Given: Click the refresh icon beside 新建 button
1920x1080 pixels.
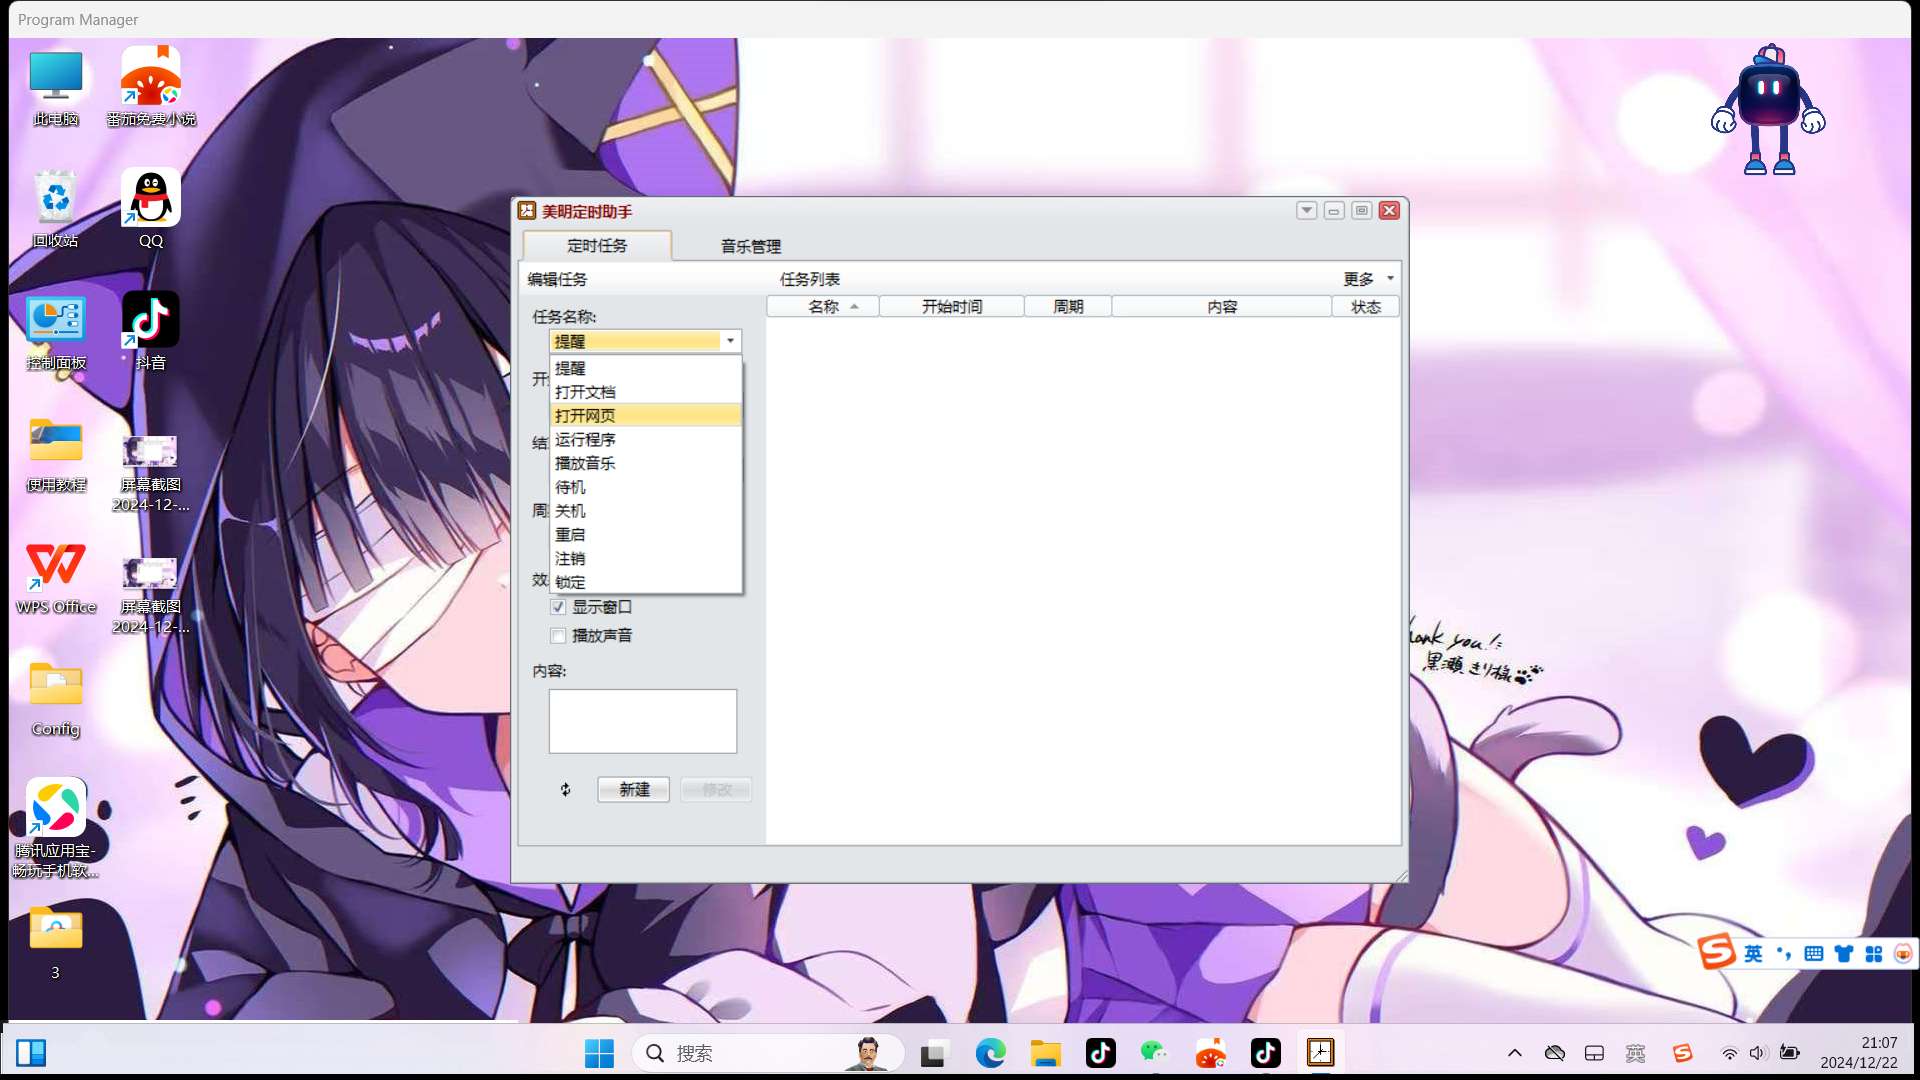Looking at the screenshot, I should click(566, 790).
